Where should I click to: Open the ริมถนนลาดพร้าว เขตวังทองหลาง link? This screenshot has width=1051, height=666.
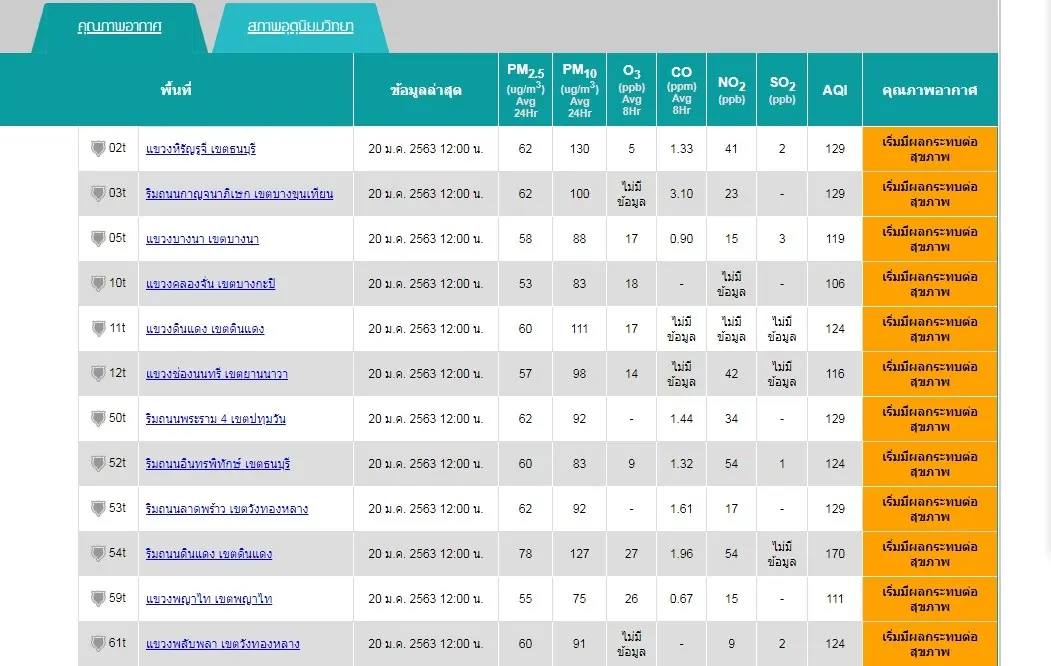[226, 509]
